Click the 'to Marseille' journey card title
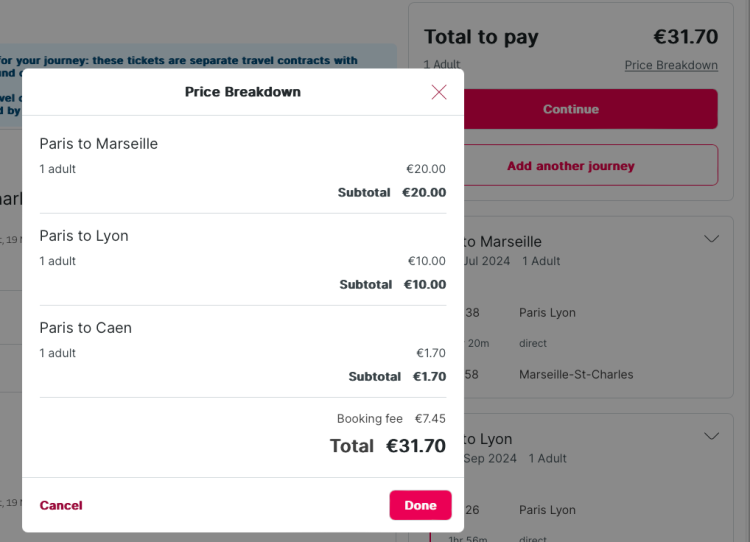The height and width of the screenshot is (542, 750). [502, 242]
